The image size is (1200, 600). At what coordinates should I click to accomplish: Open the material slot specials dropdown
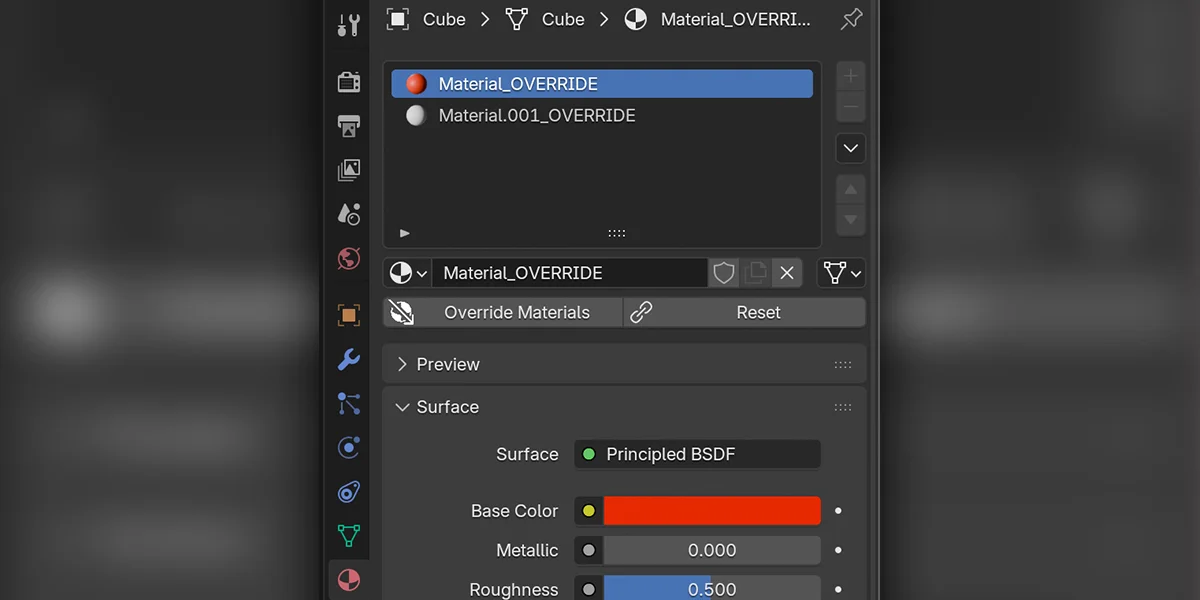(x=850, y=148)
